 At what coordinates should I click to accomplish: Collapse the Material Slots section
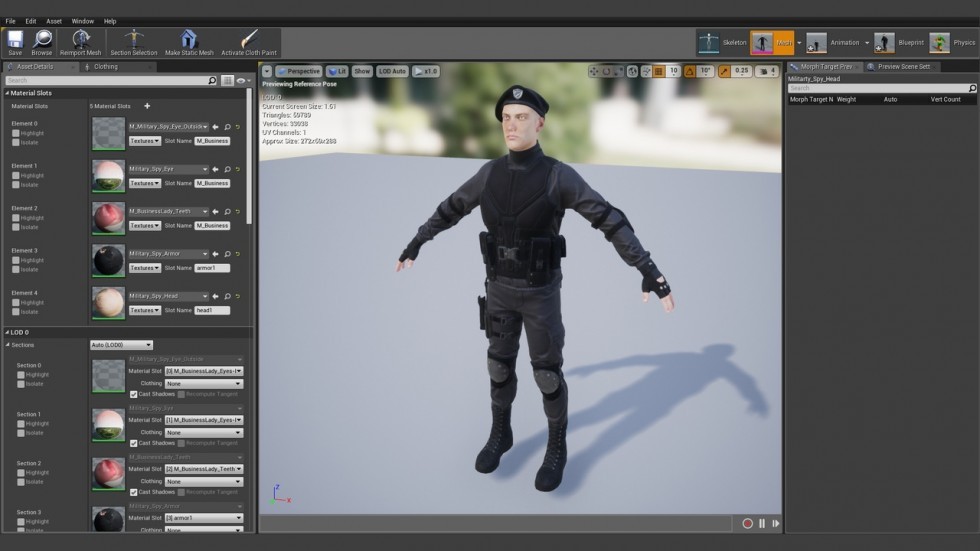(x=8, y=93)
